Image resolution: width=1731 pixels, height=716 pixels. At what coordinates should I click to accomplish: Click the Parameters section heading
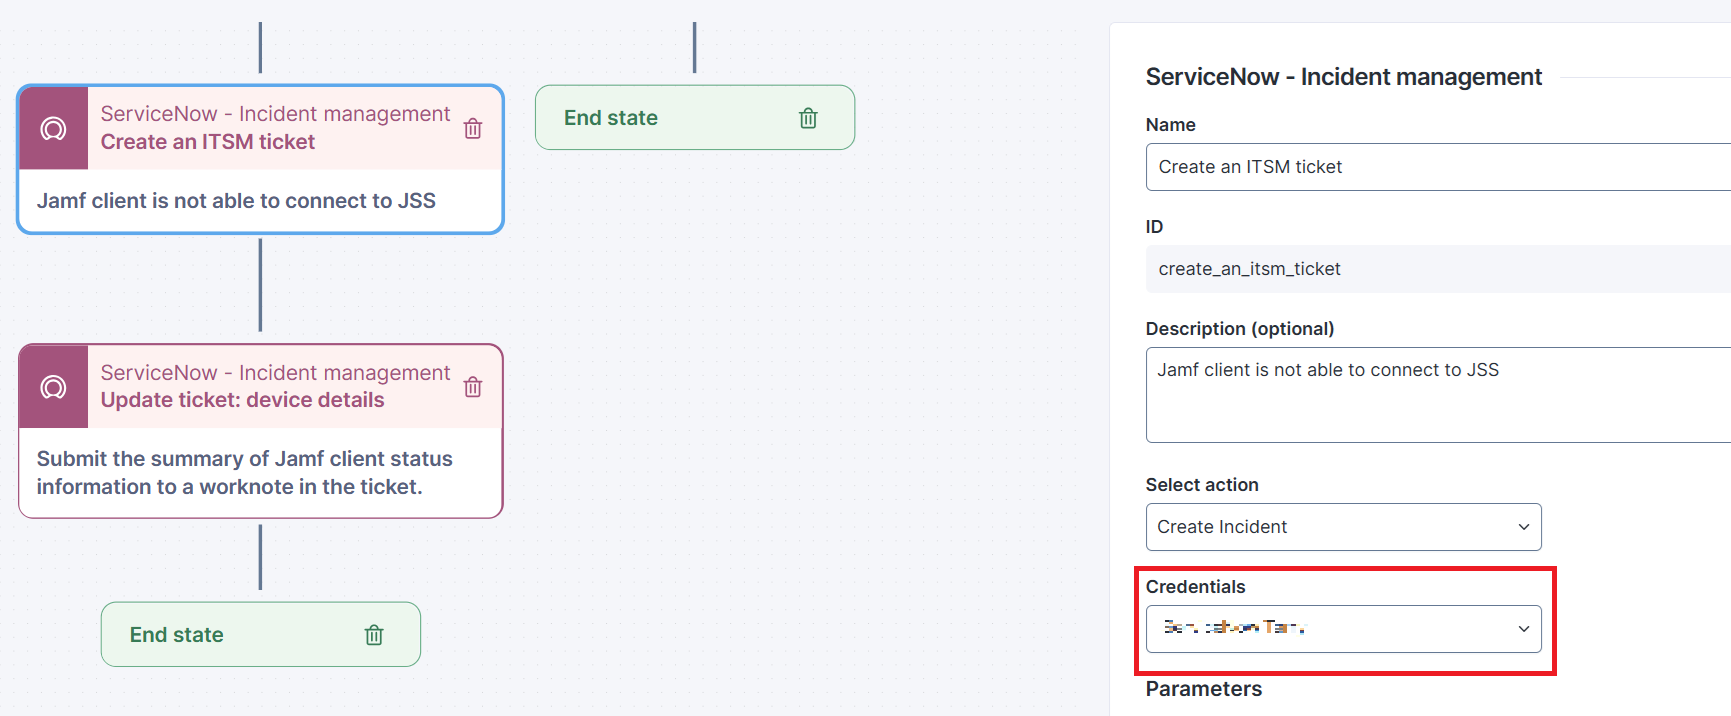point(1203,689)
